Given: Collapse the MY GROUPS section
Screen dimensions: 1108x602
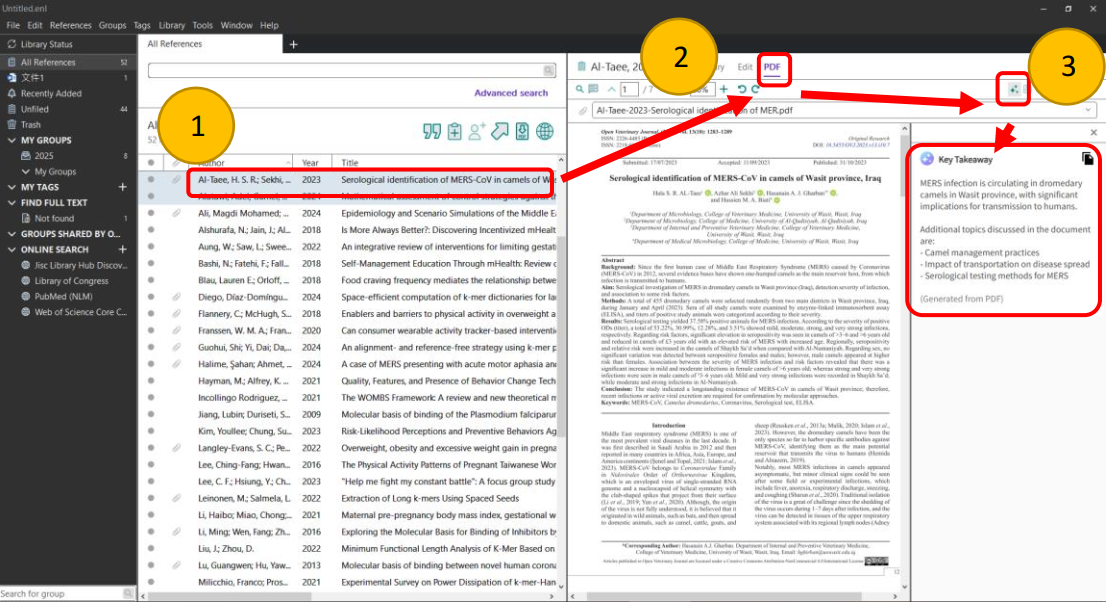Looking at the screenshot, I should click(11, 140).
